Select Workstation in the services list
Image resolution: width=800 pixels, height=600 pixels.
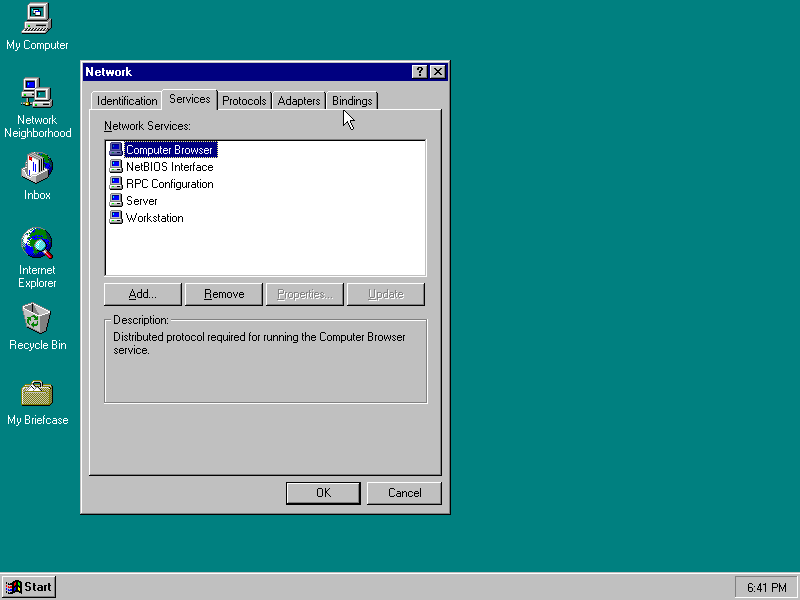click(155, 218)
